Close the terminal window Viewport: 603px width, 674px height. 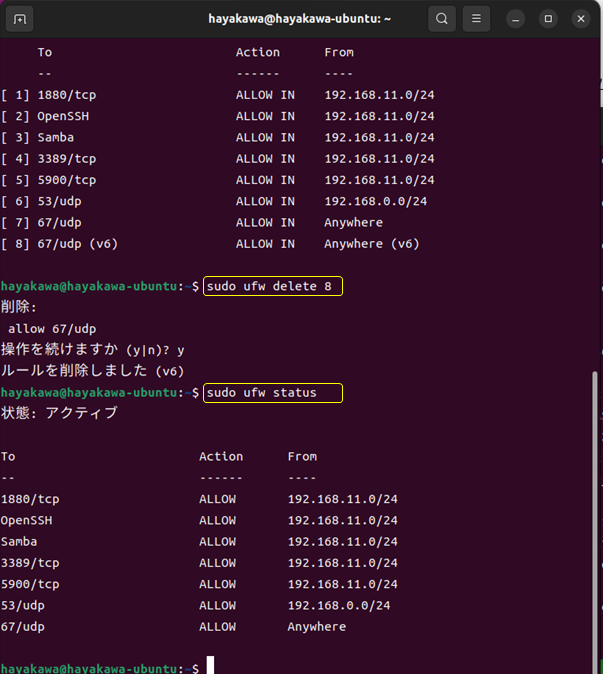581,19
